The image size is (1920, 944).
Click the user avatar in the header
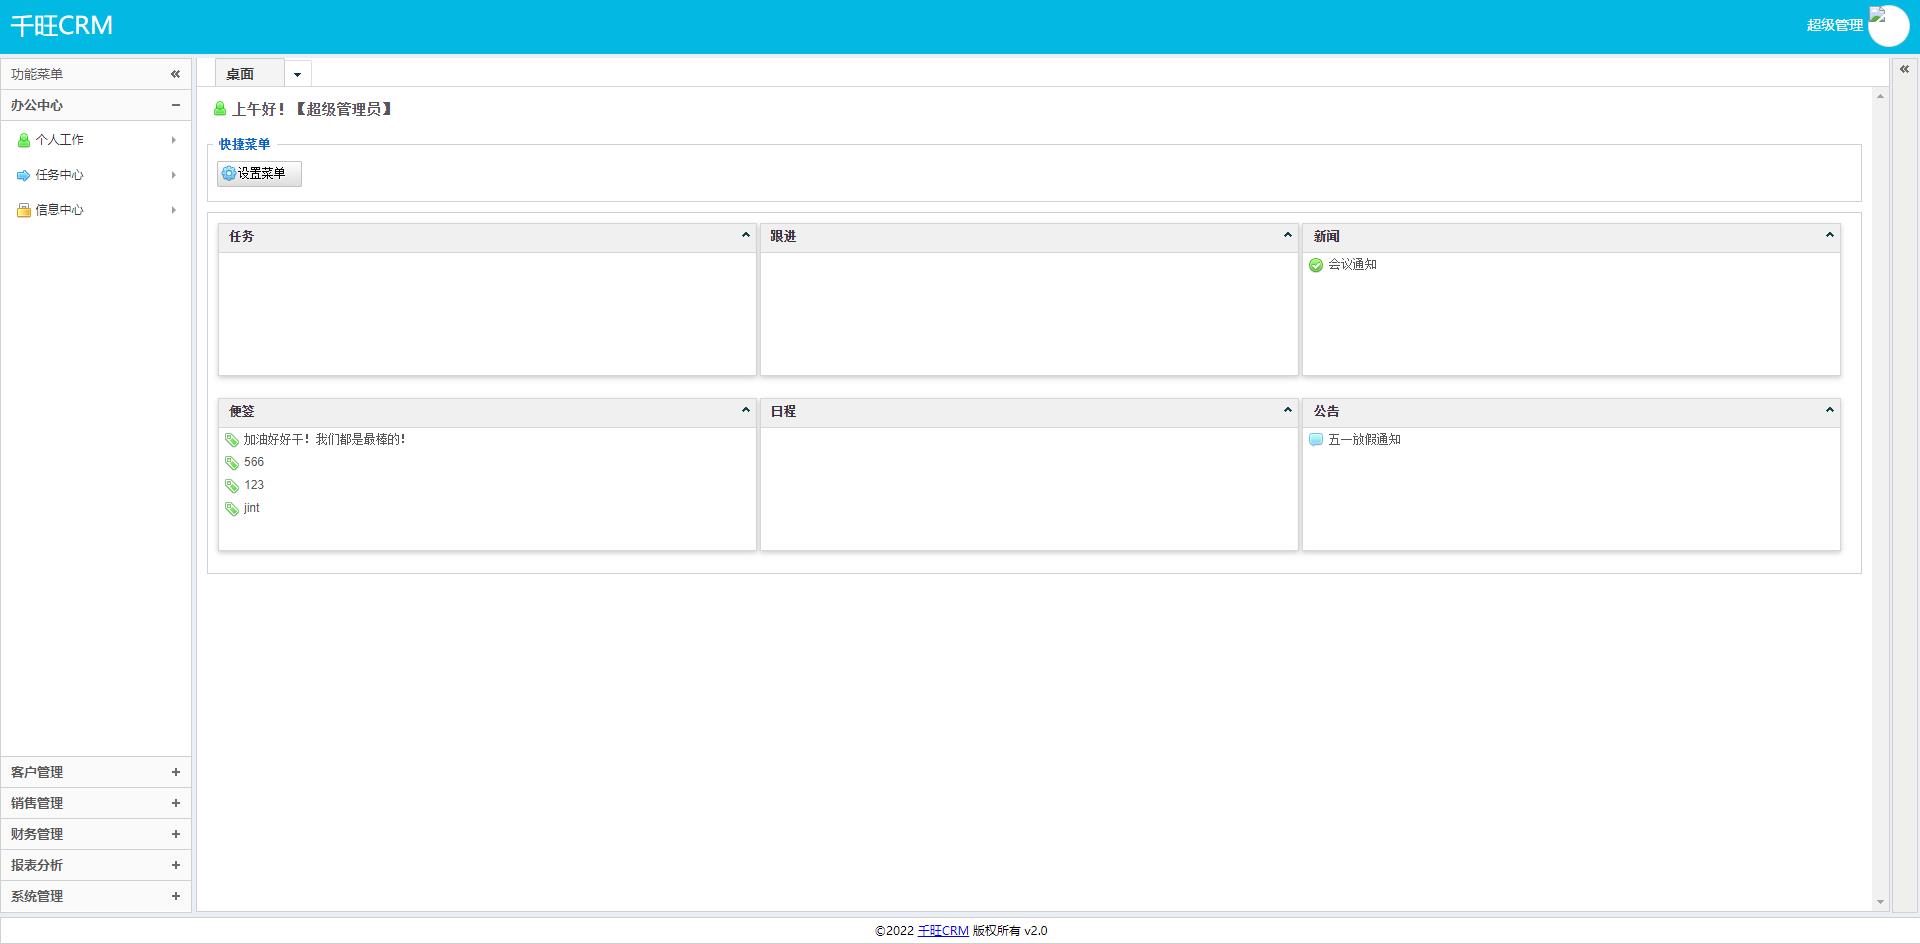click(1887, 25)
